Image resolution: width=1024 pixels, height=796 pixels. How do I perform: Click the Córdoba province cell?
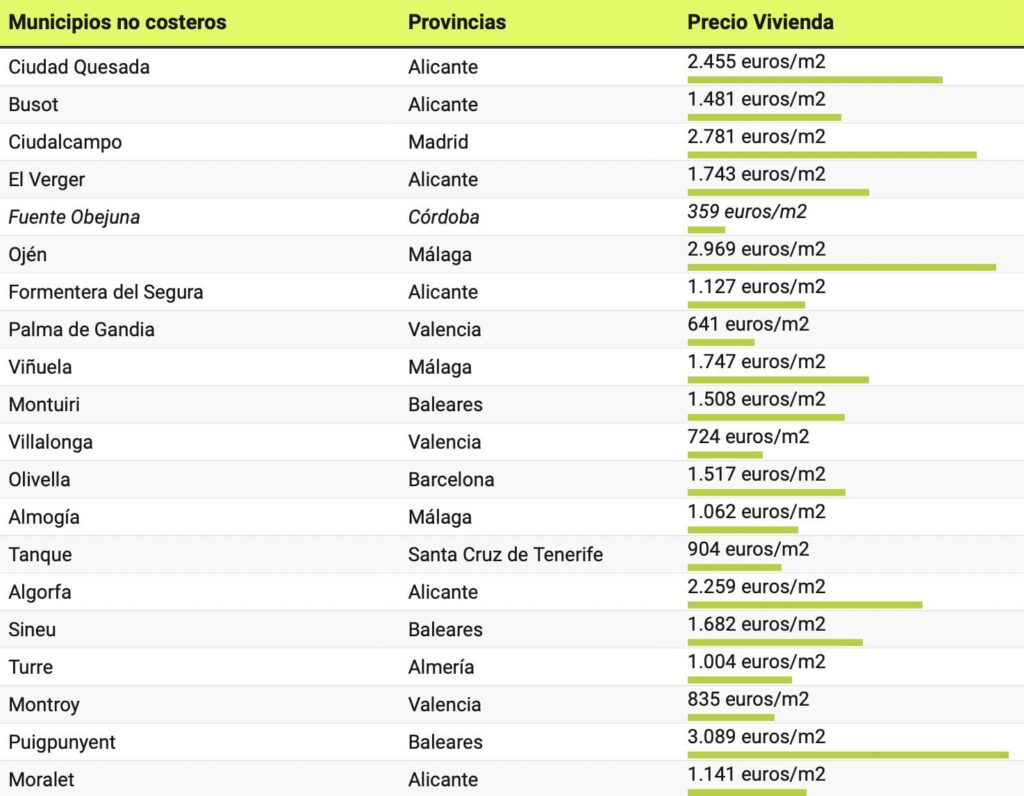pyautogui.click(x=443, y=217)
